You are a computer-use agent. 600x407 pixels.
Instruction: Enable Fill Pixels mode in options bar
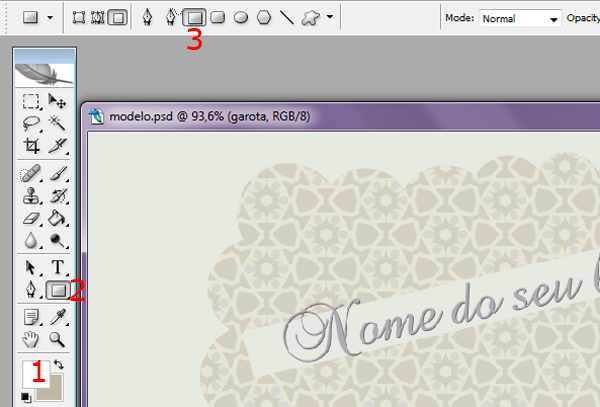(x=118, y=17)
